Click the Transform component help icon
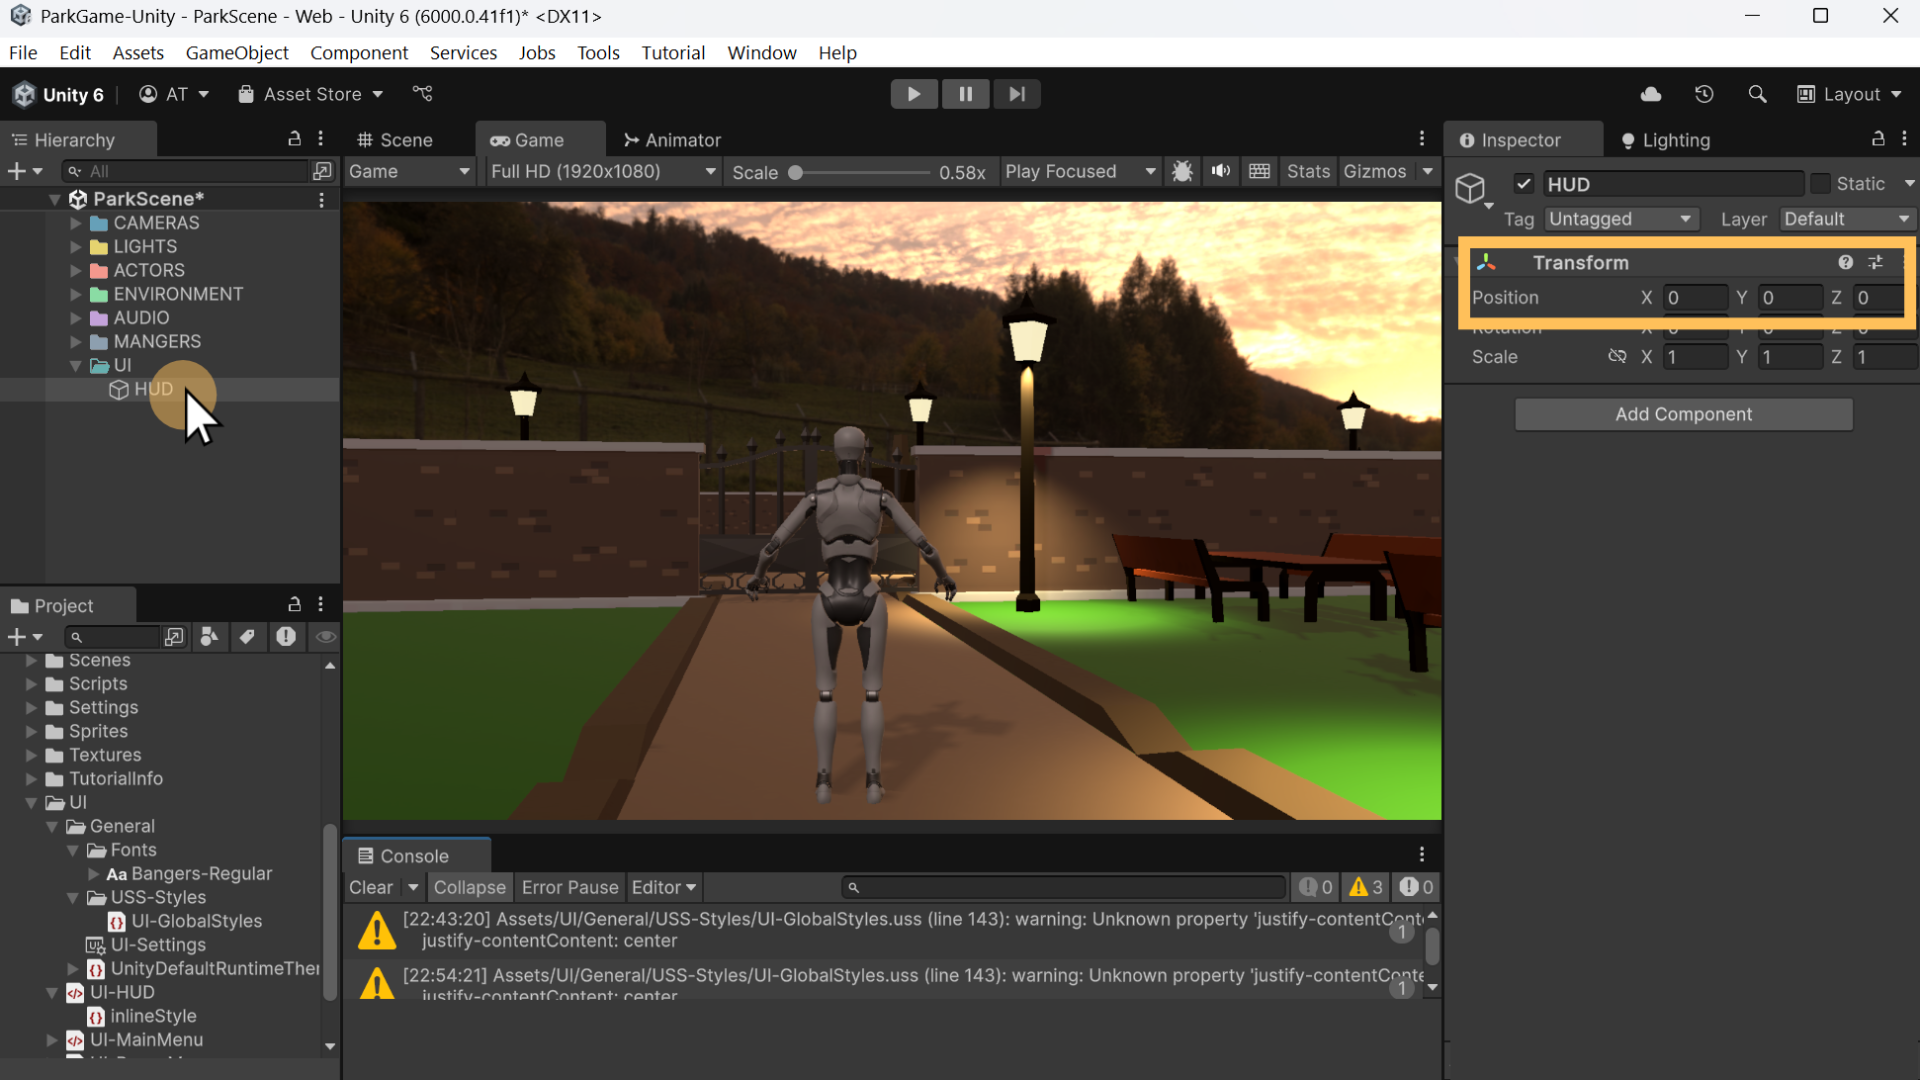 (x=1845, y=261)
